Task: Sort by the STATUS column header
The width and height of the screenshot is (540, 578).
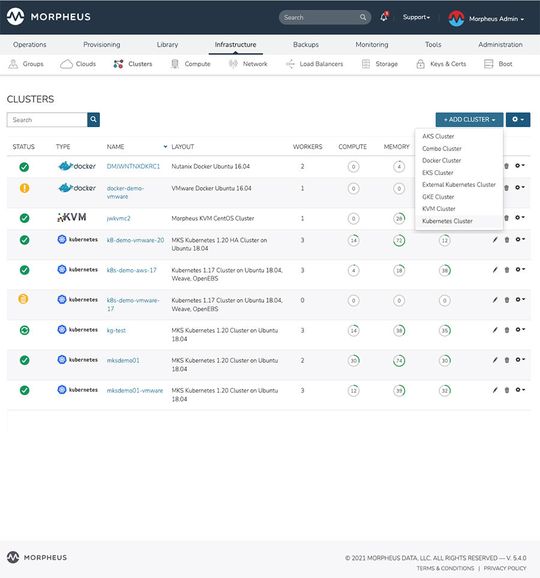Action: (x=24, y=146)
